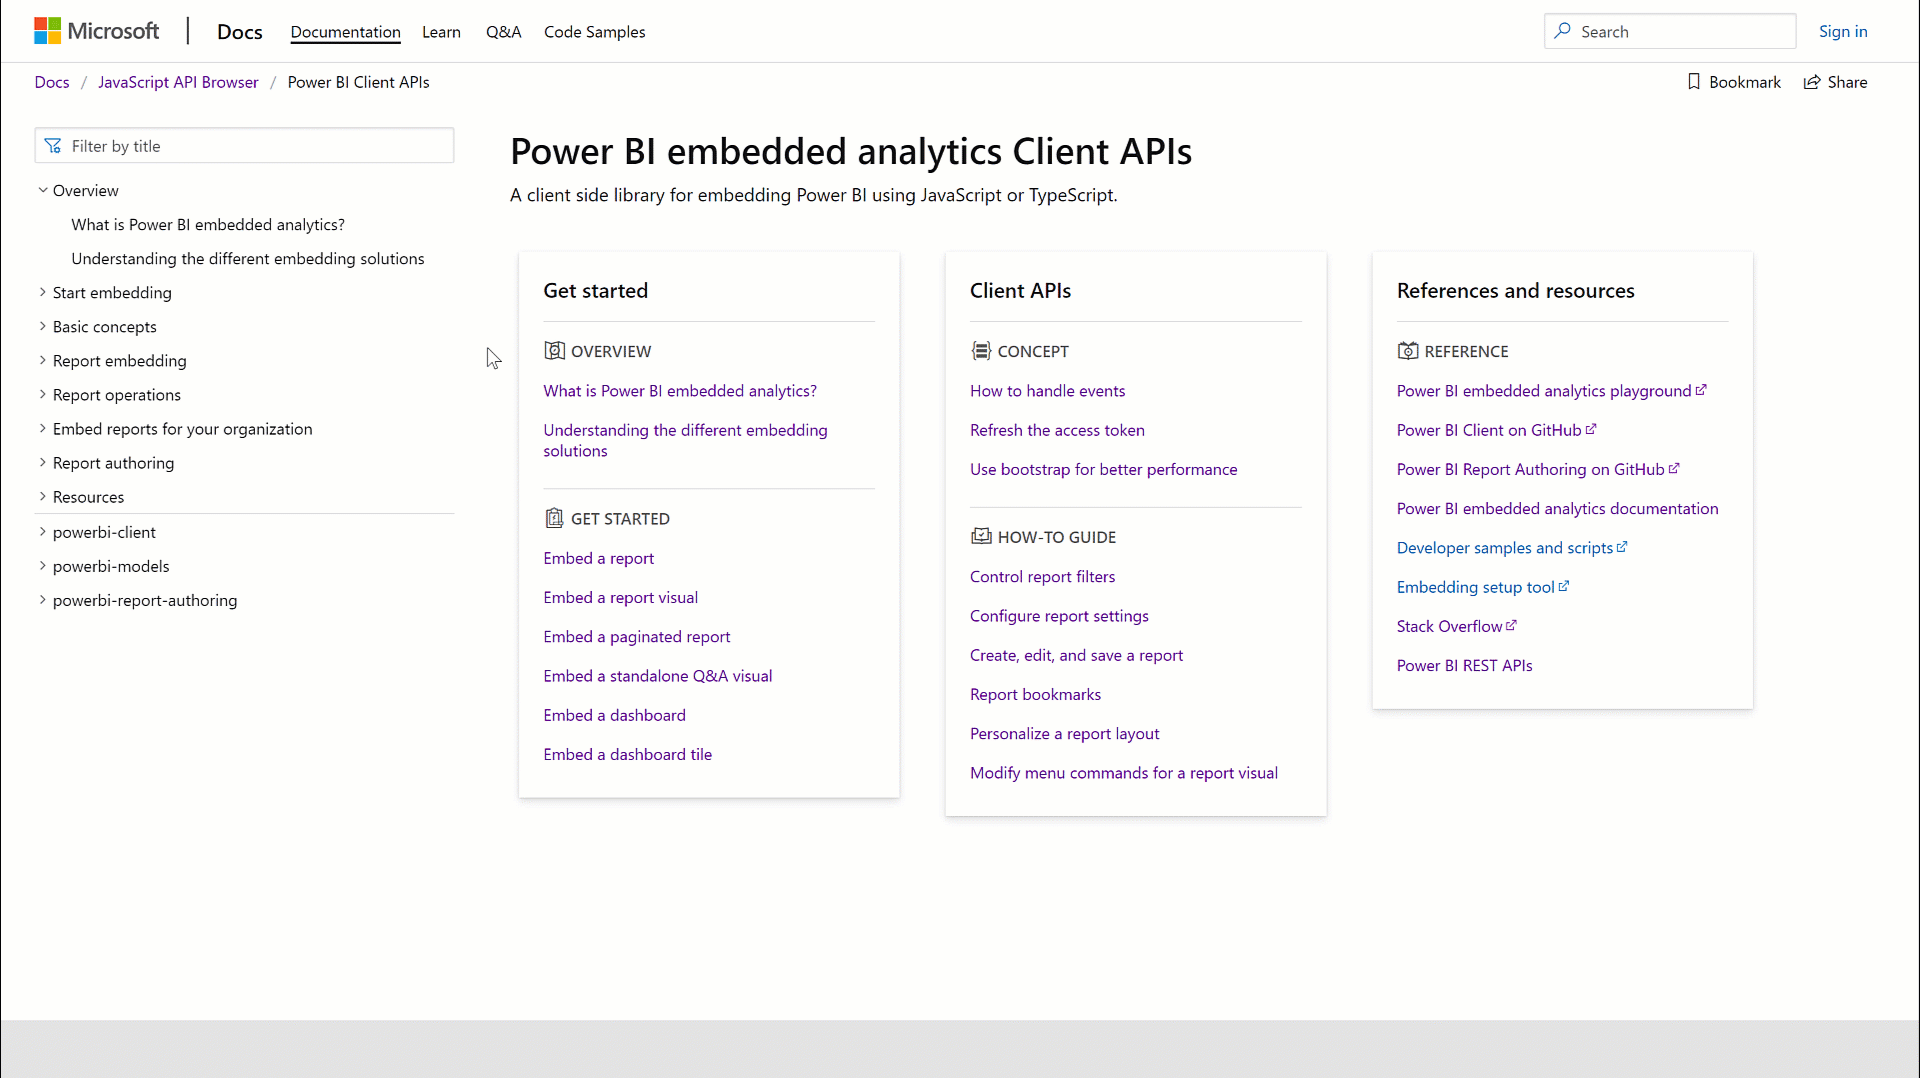Open the Code Samples page

pos(594,31)
